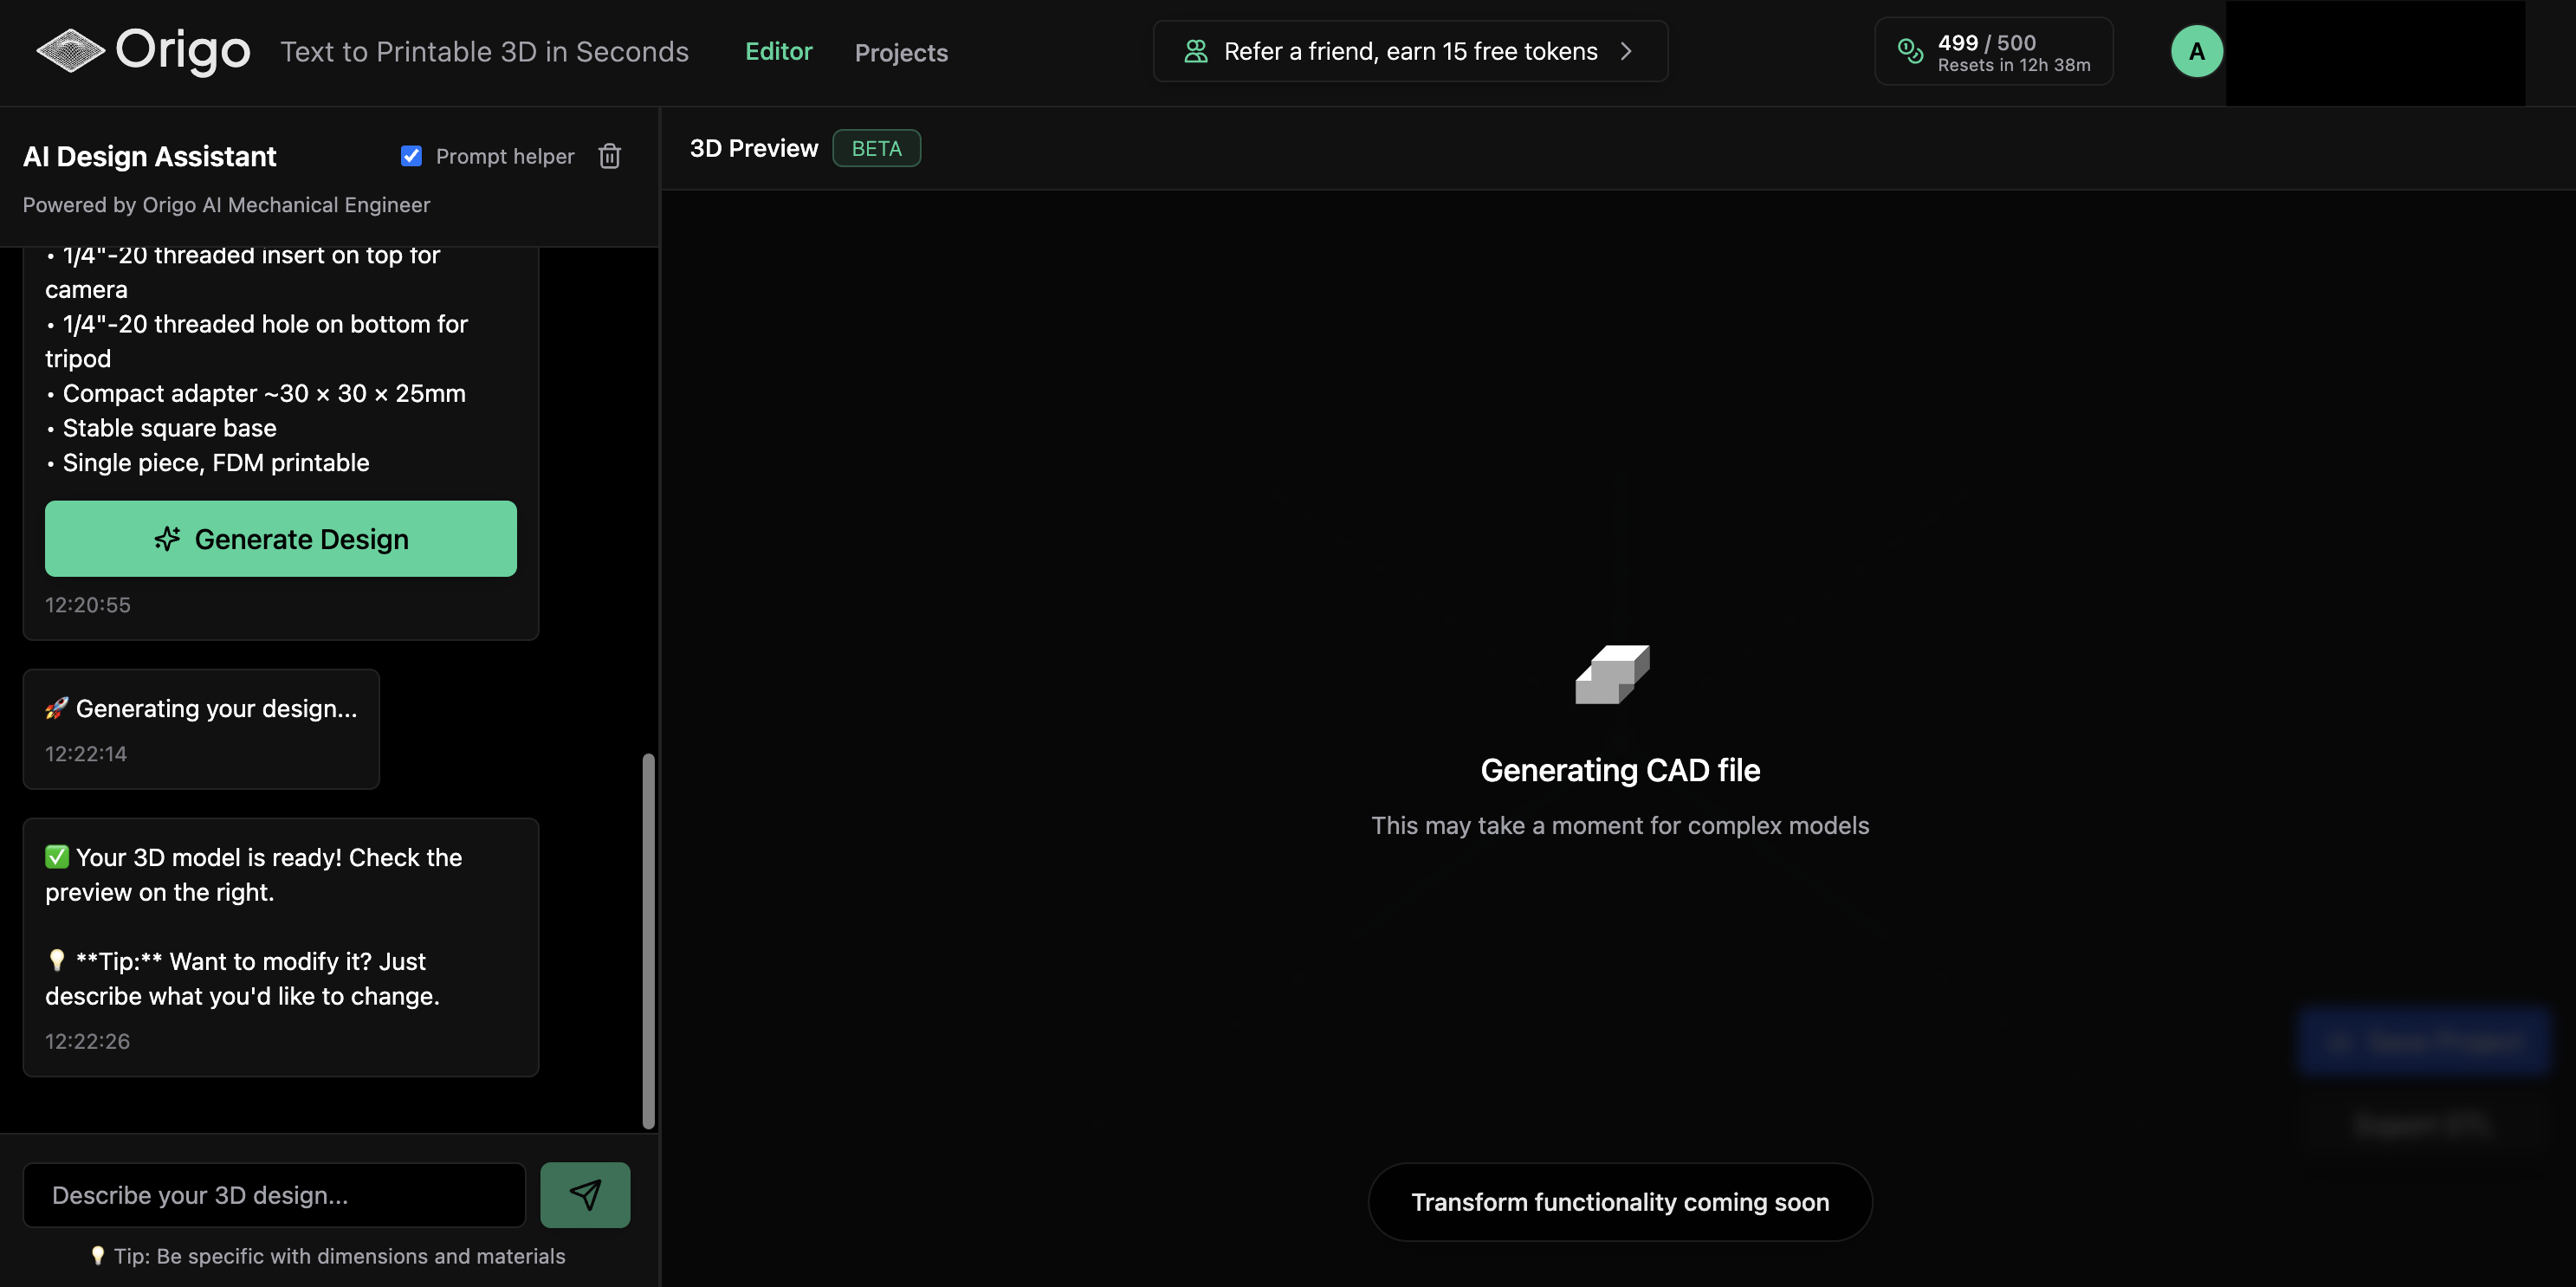Select the sparkles icon on Generate Design

pyautogui.click(x=167, y=538)
